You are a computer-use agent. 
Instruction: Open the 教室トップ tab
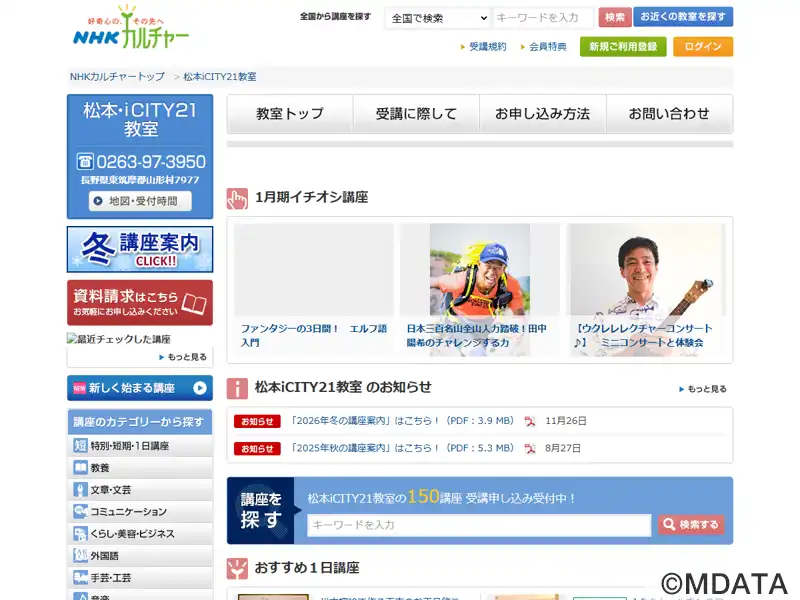point(290,114)
